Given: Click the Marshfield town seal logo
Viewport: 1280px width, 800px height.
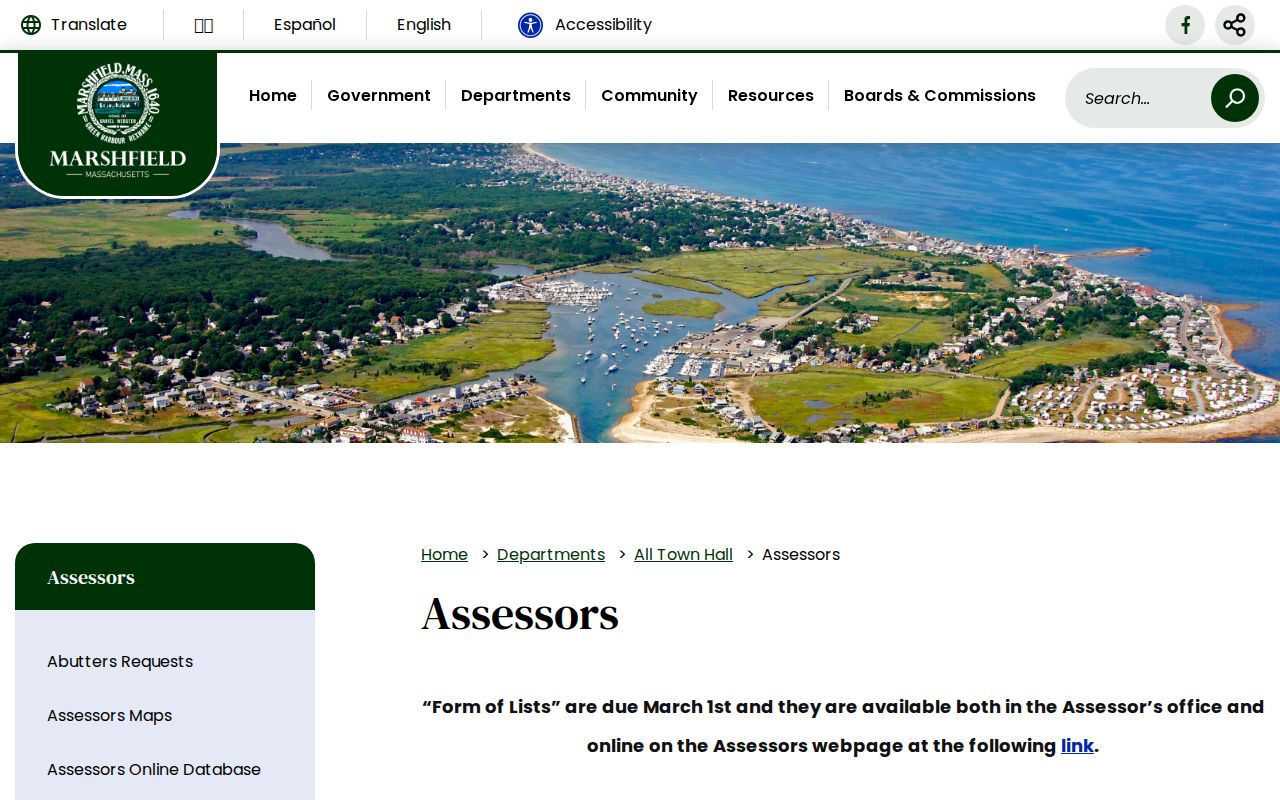Looking at the screenshot, I should pos(118,122).
